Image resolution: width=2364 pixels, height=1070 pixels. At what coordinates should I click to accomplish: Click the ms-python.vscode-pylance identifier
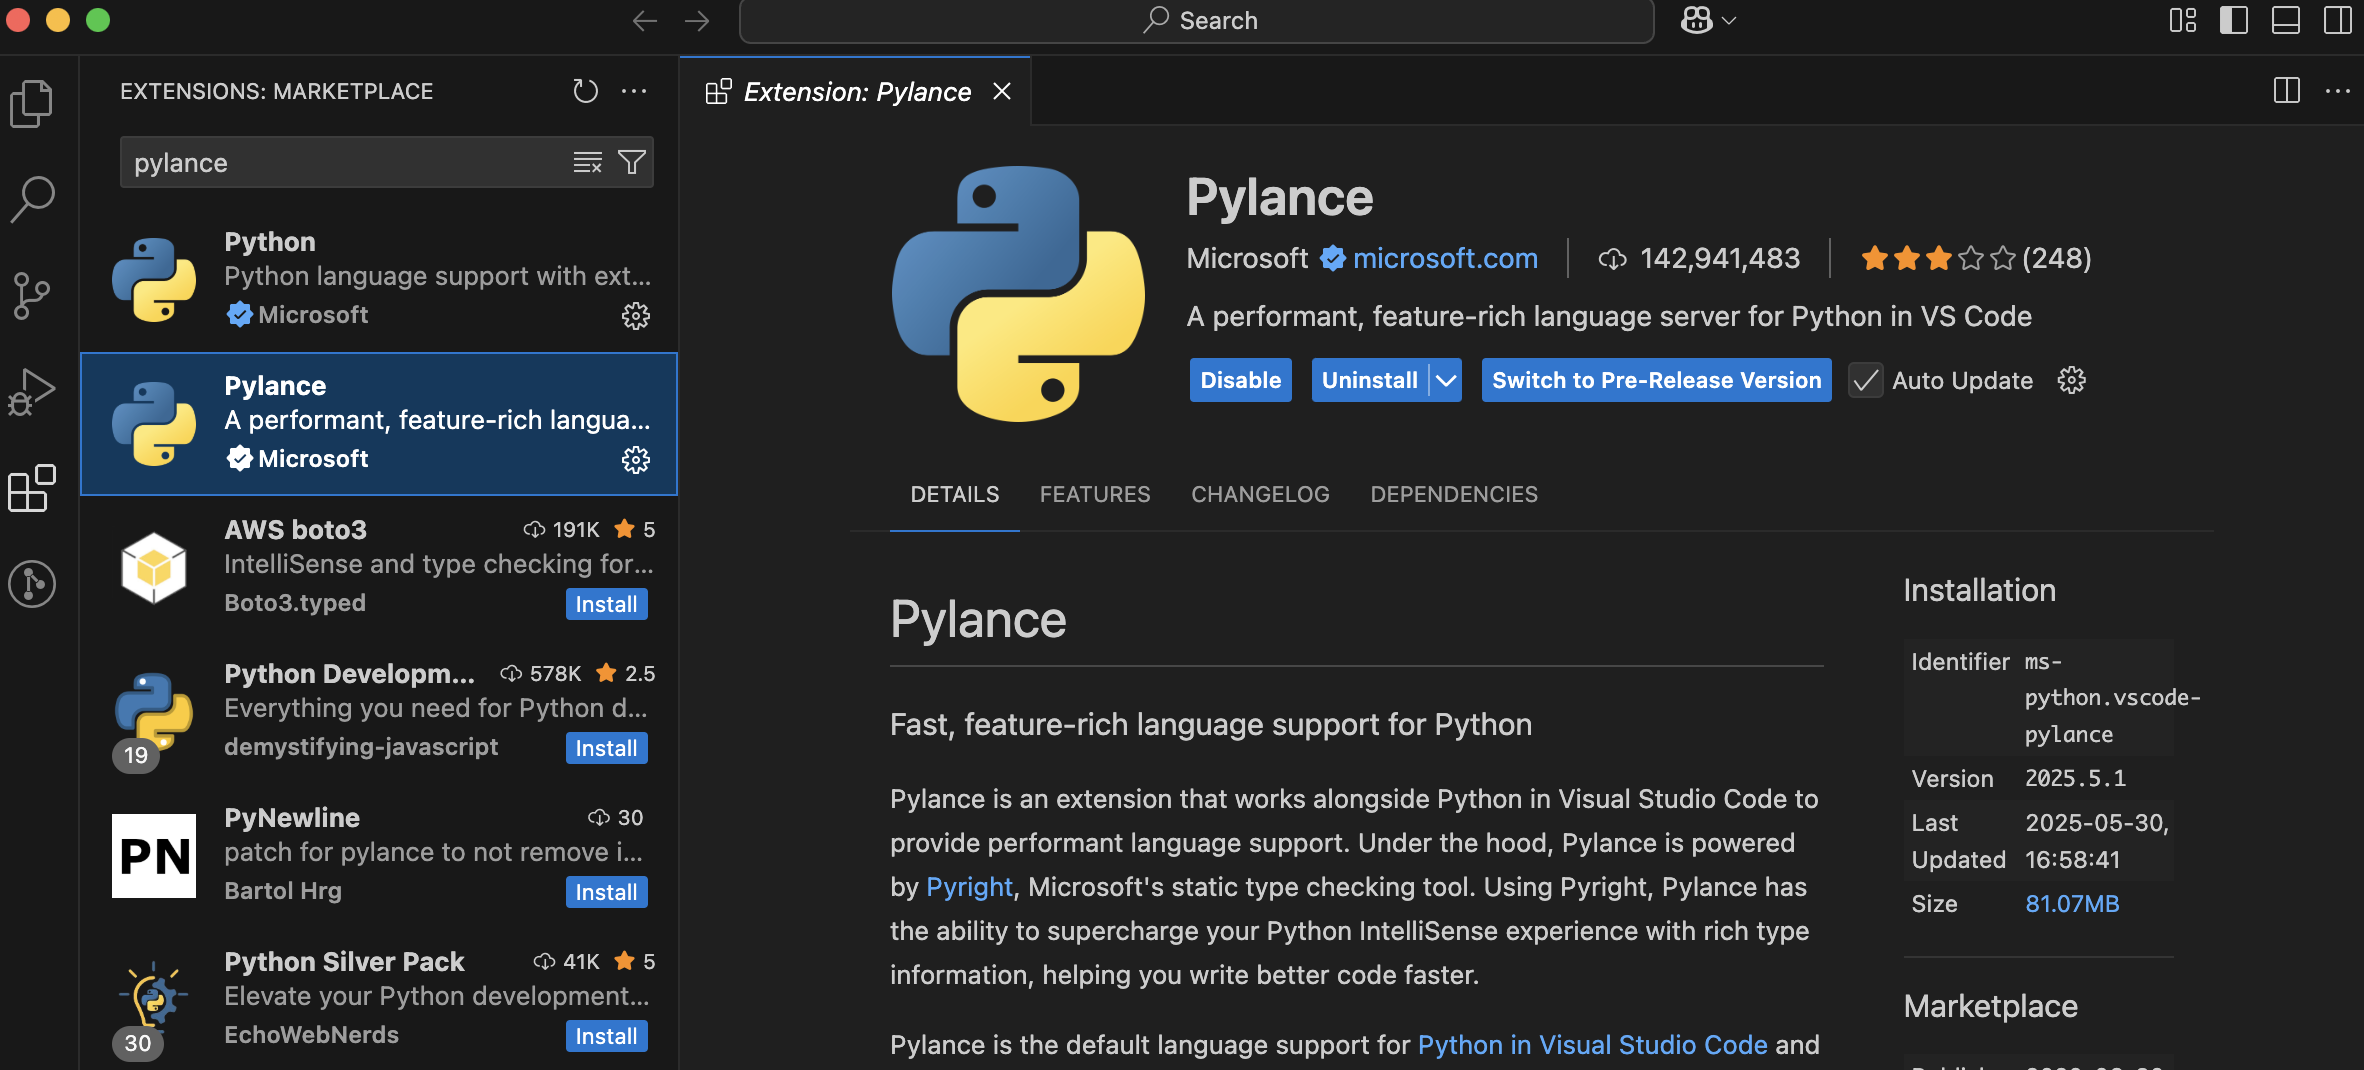pyautogui.click(x=2112, y=698)
